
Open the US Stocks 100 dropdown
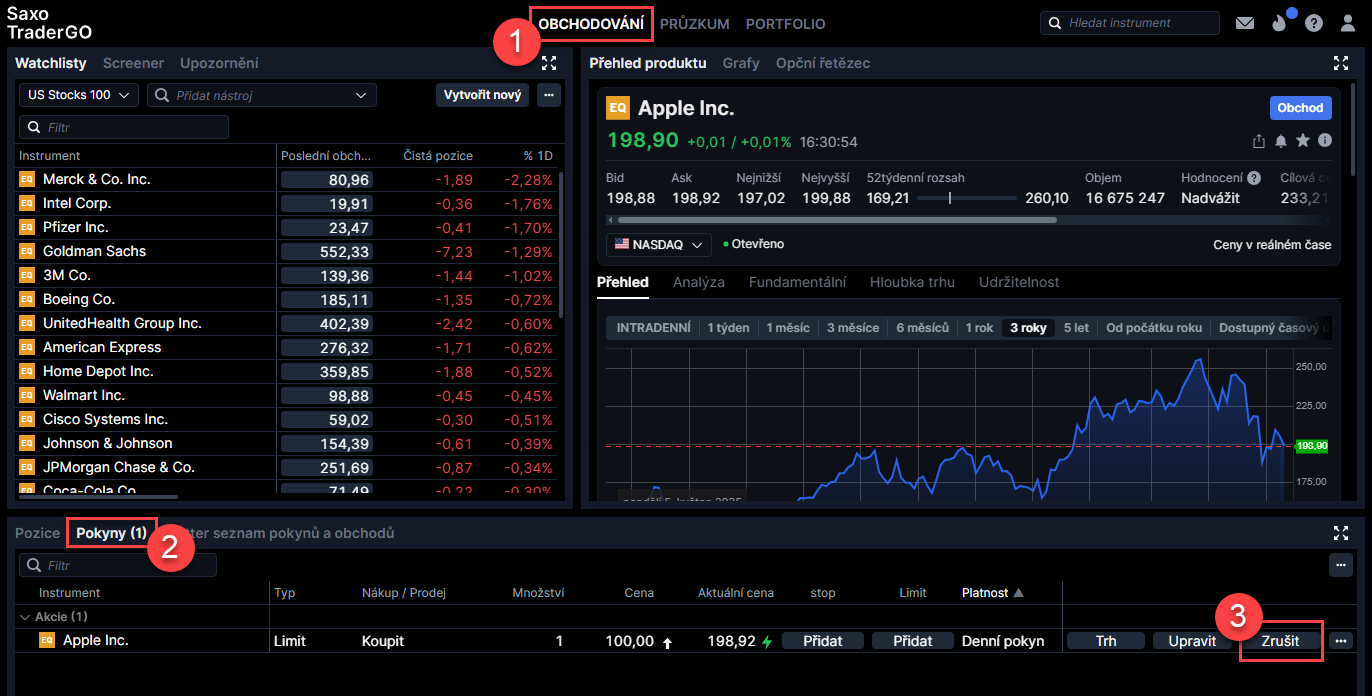tap(79, 95)
